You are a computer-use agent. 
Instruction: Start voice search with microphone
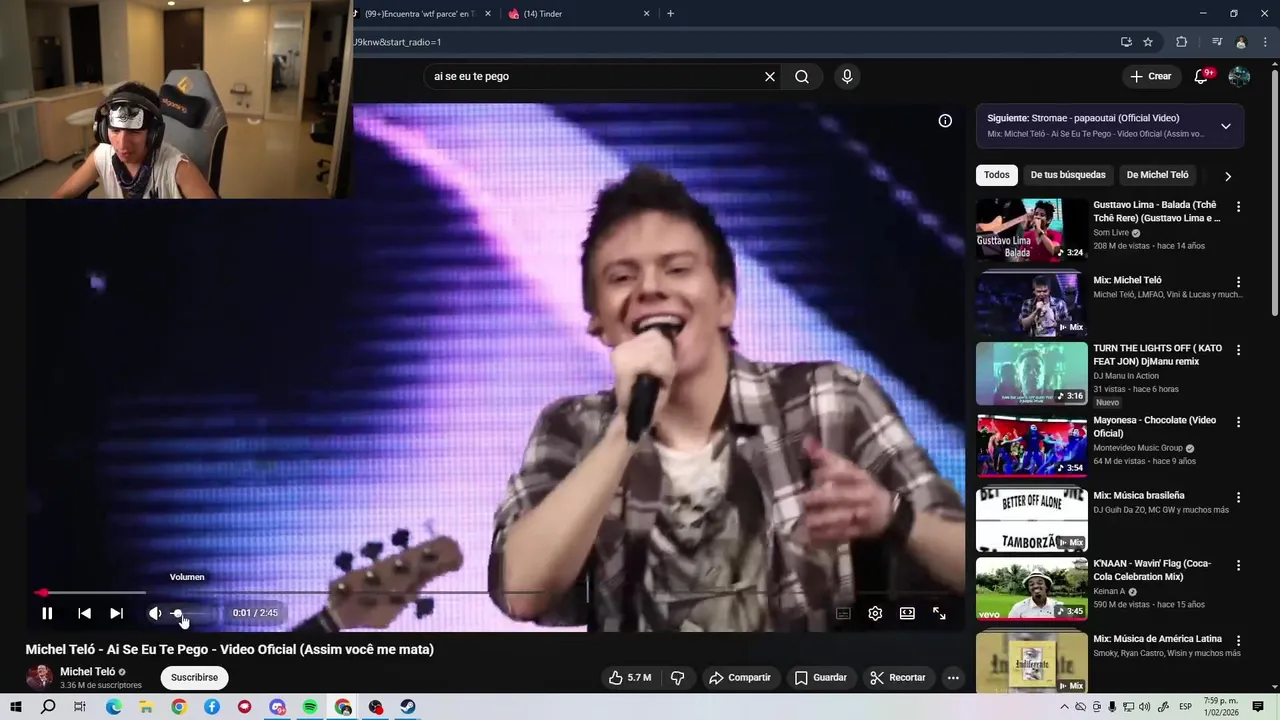click(x=847, y=76)
